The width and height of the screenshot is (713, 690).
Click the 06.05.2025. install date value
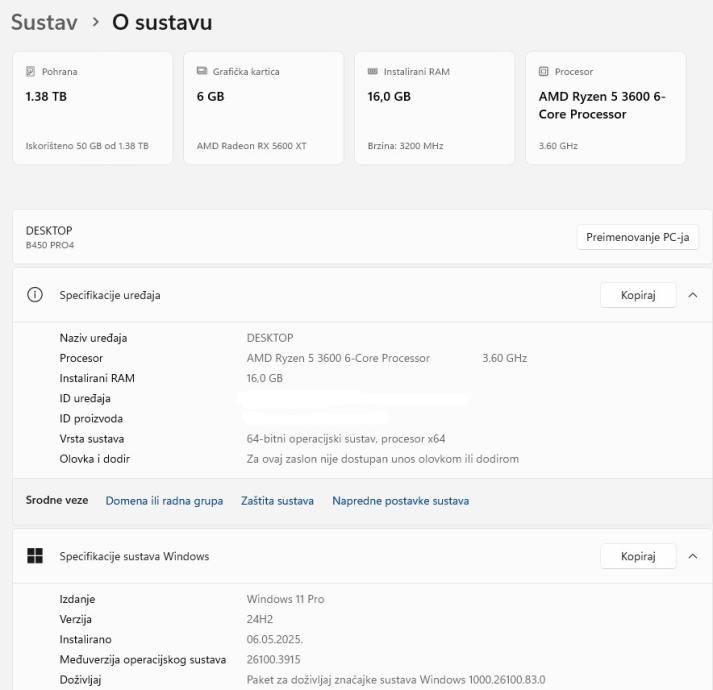point(275,639)
